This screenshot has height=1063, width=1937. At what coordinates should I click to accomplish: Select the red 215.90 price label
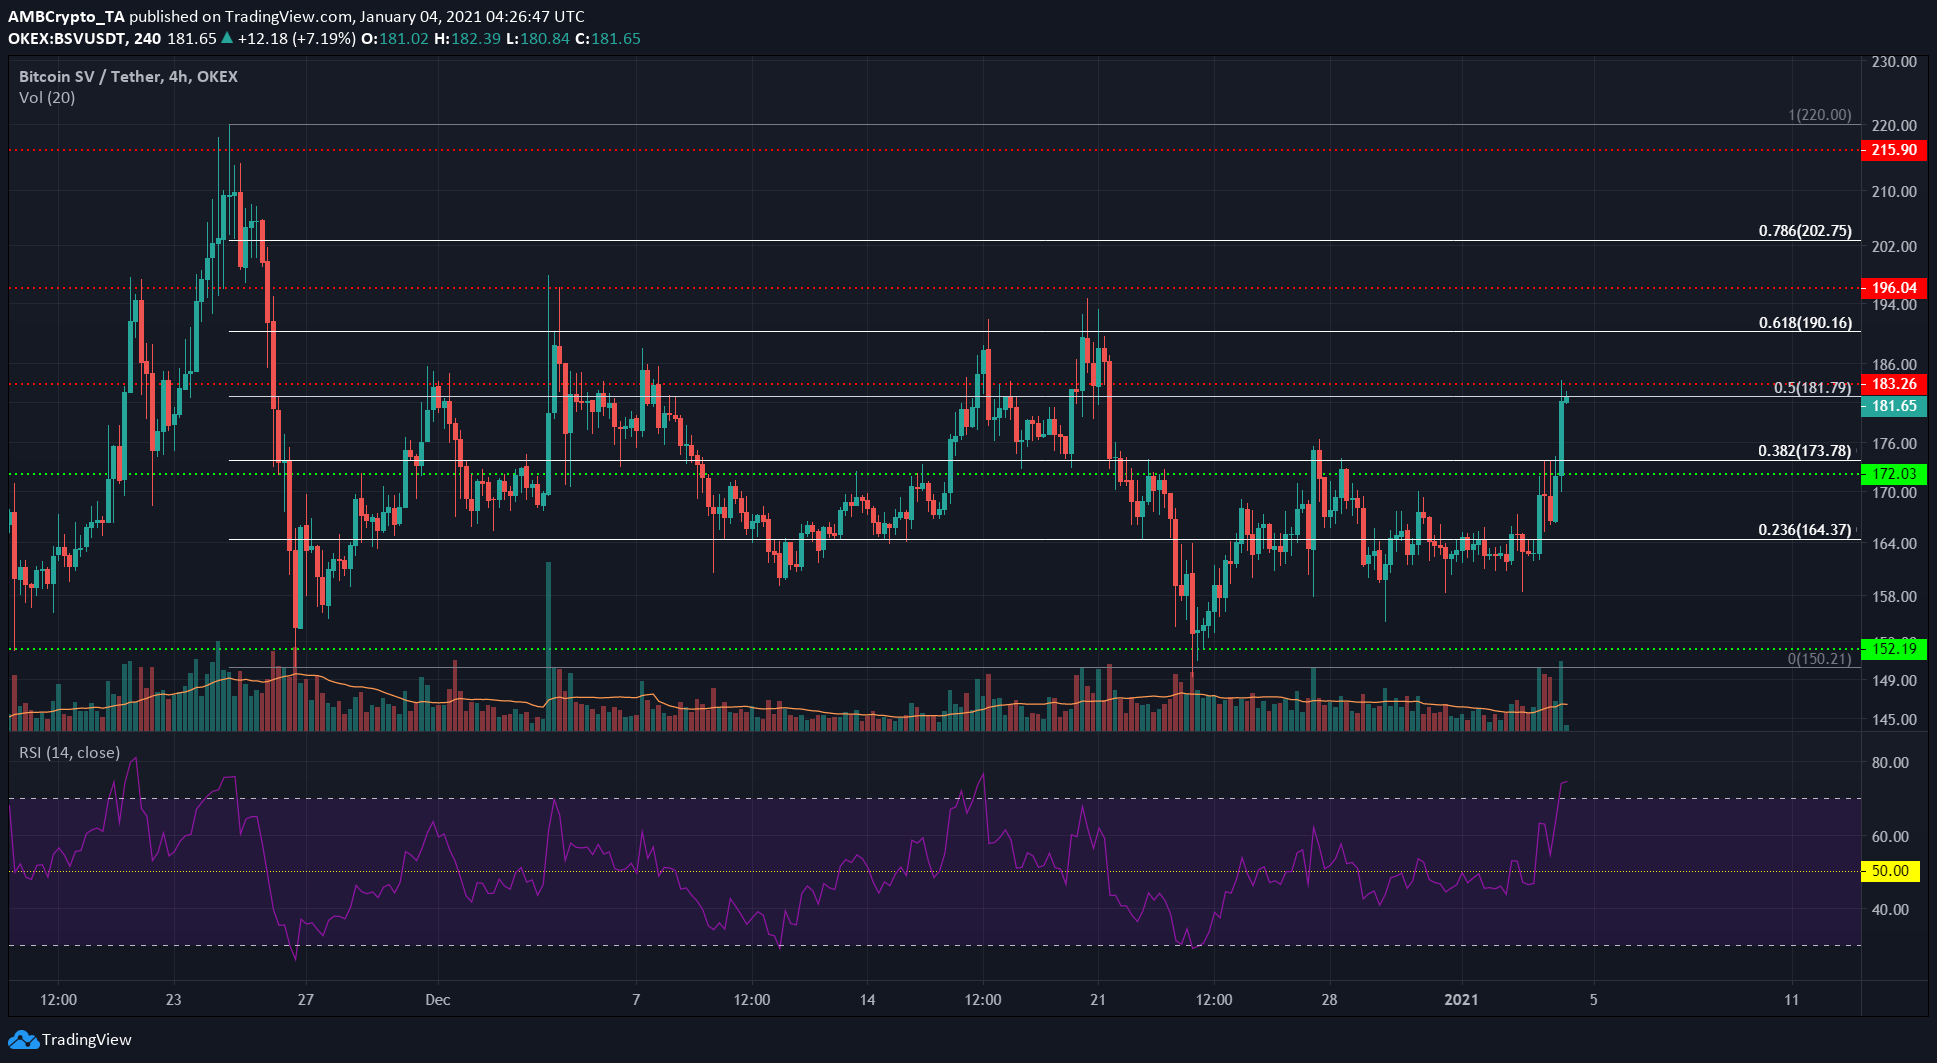pos(1894,150)
